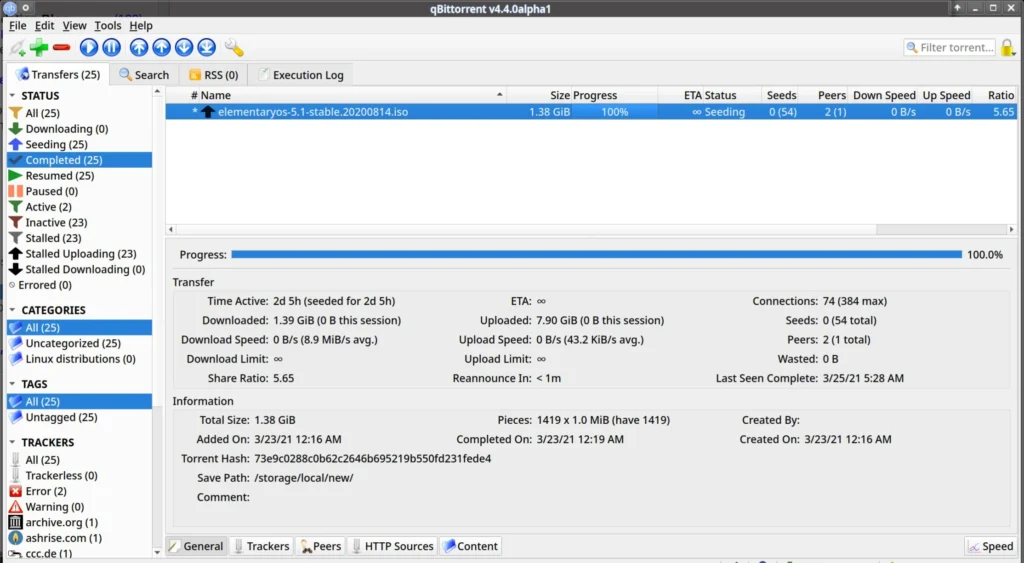Click the Pause torrent toolbar icon
Viewport: 1024px width, 563px height.
pyautogui.click(x=112, y=47)
